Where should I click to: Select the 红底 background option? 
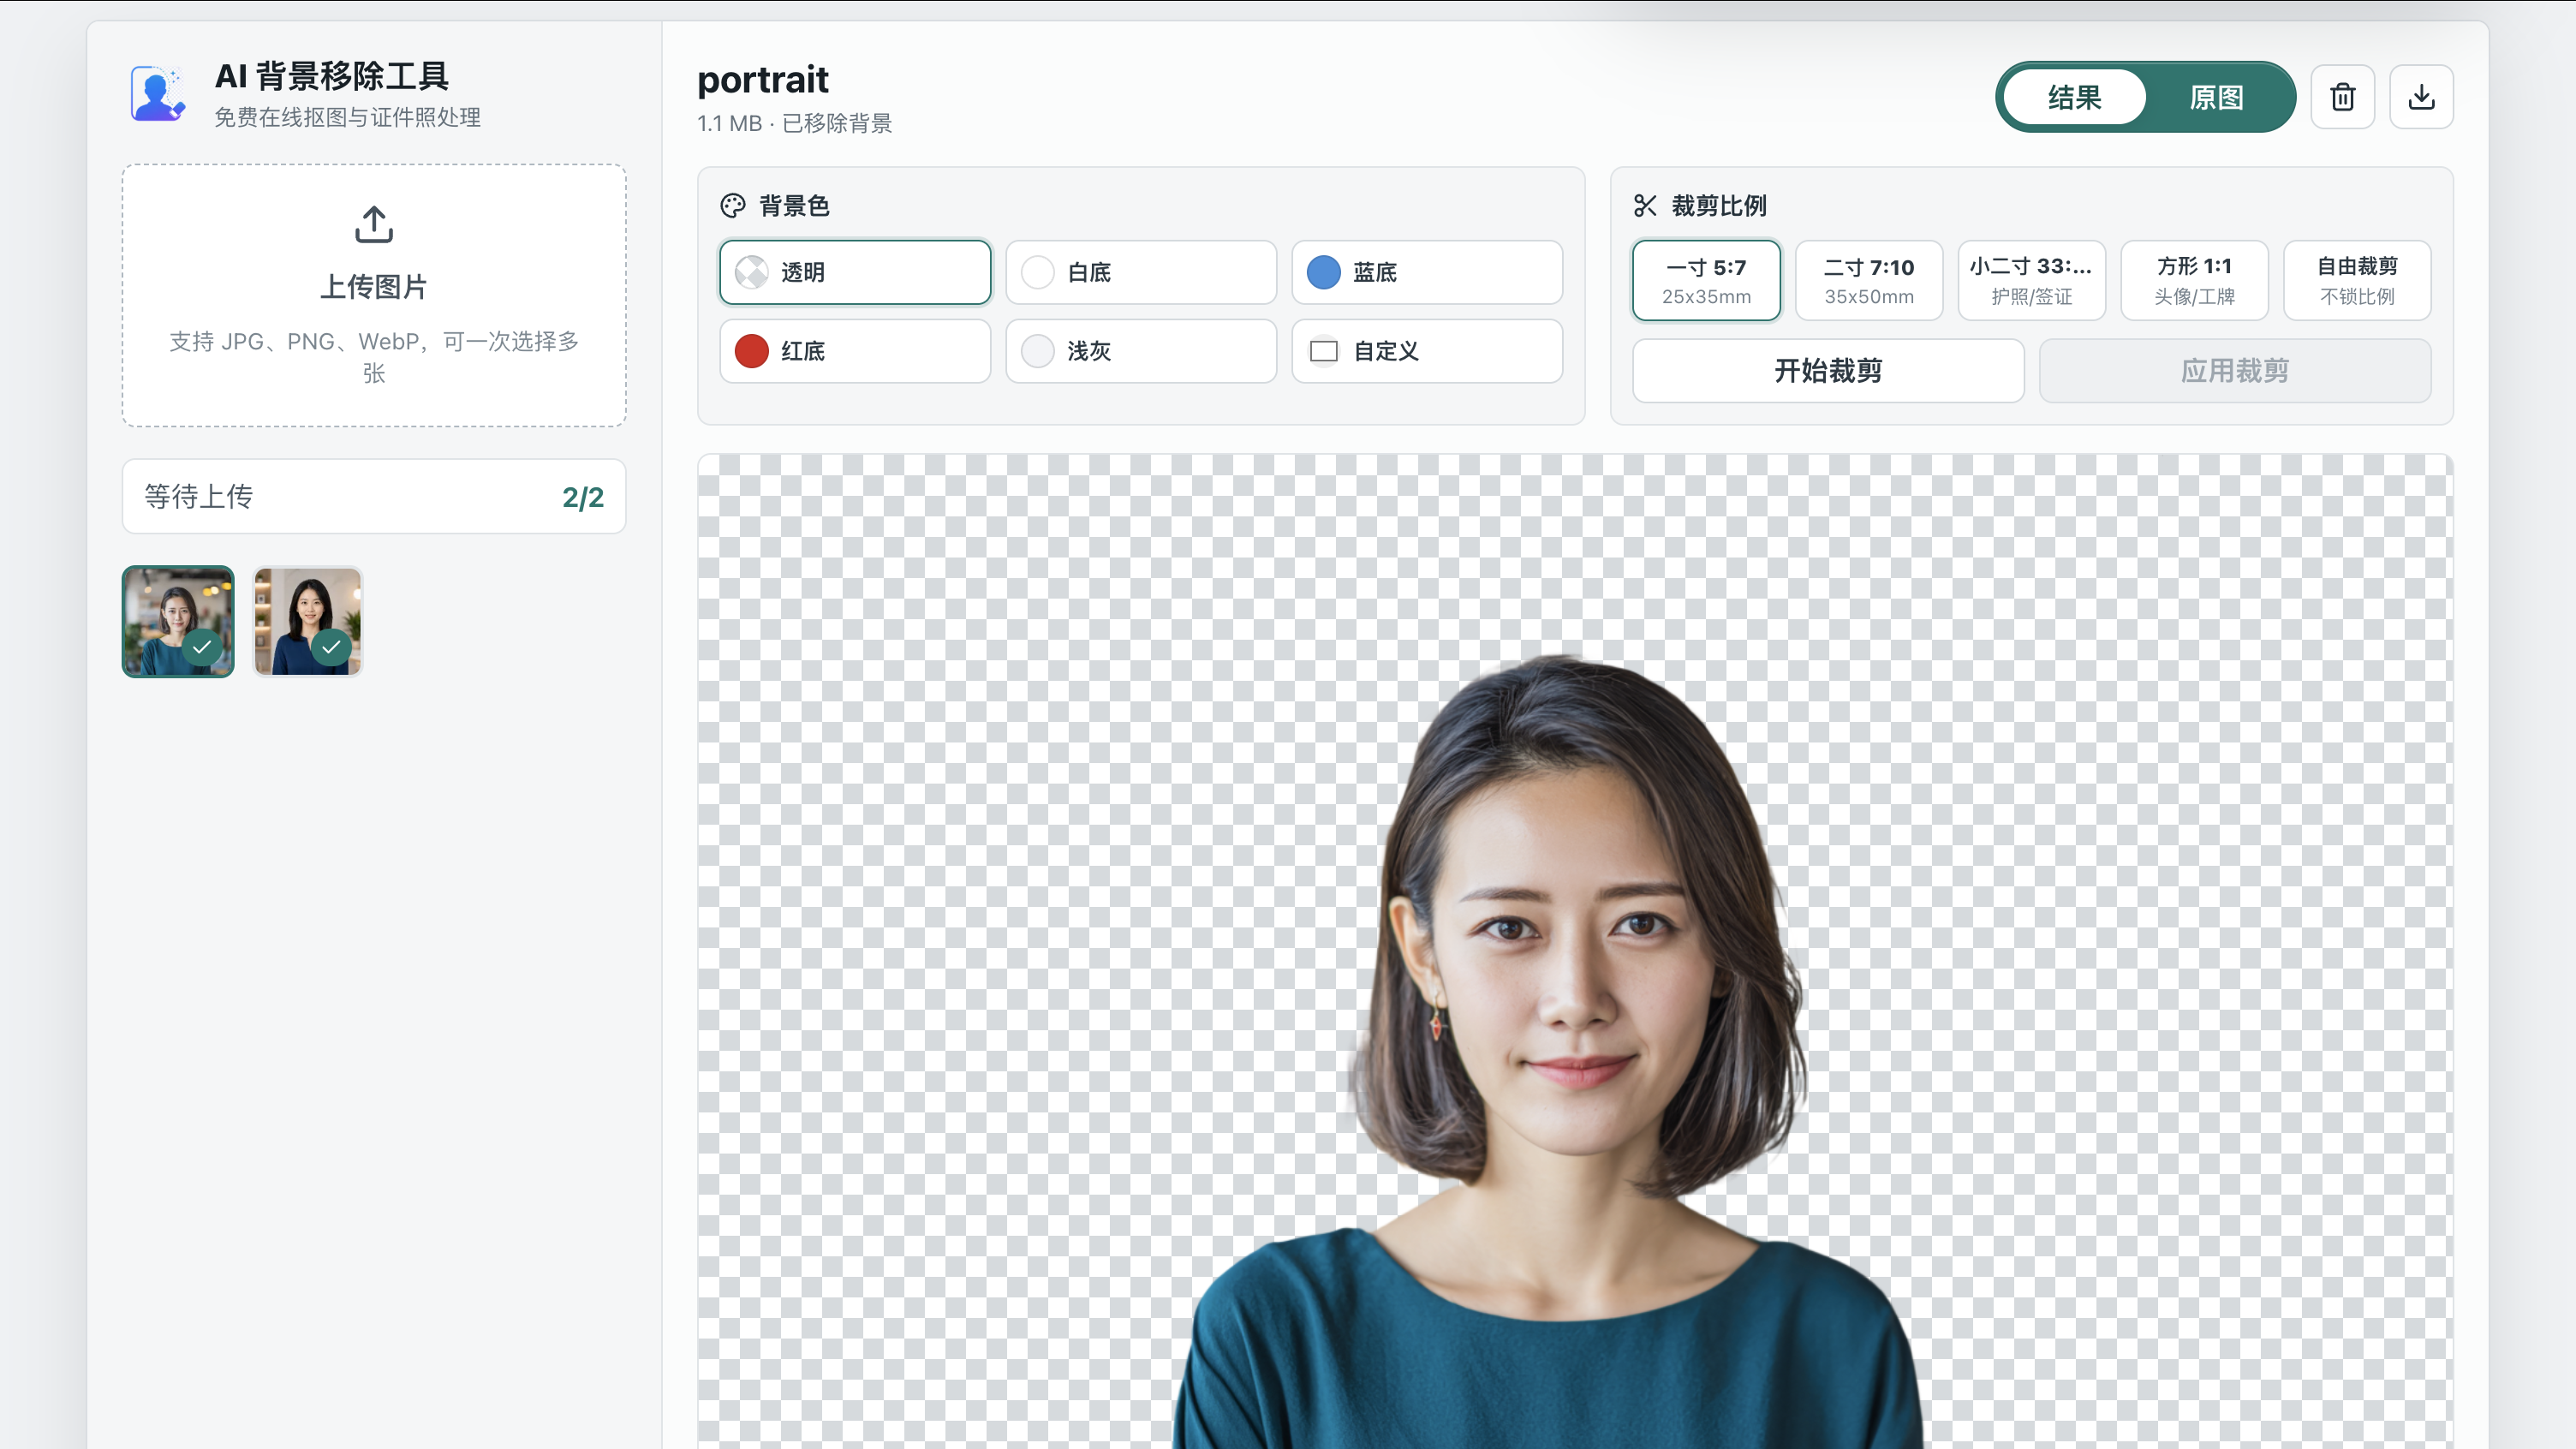(x=855, y=351)
